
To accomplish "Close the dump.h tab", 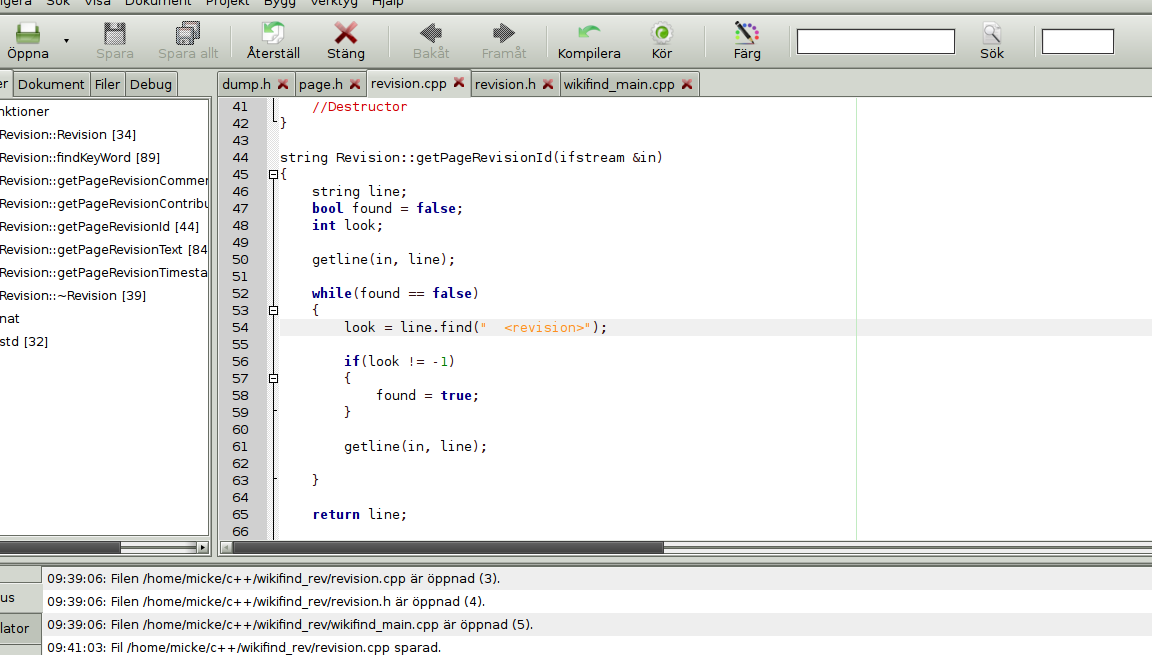I will click(283, 84).
